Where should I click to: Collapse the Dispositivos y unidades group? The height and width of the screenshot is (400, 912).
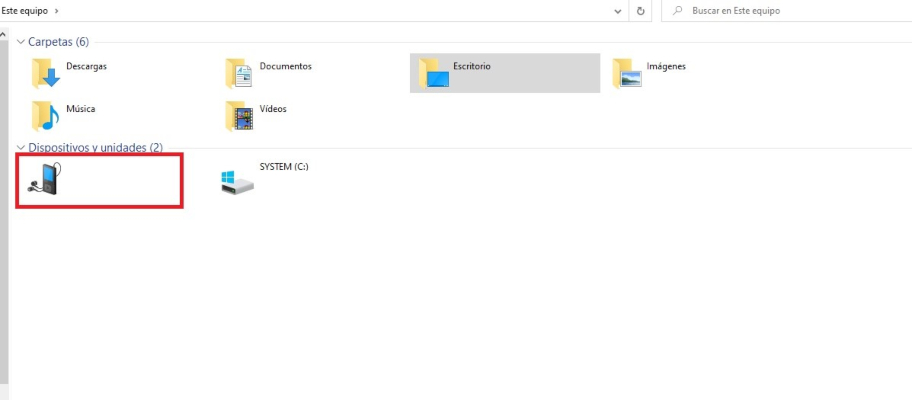pos(21,148)
